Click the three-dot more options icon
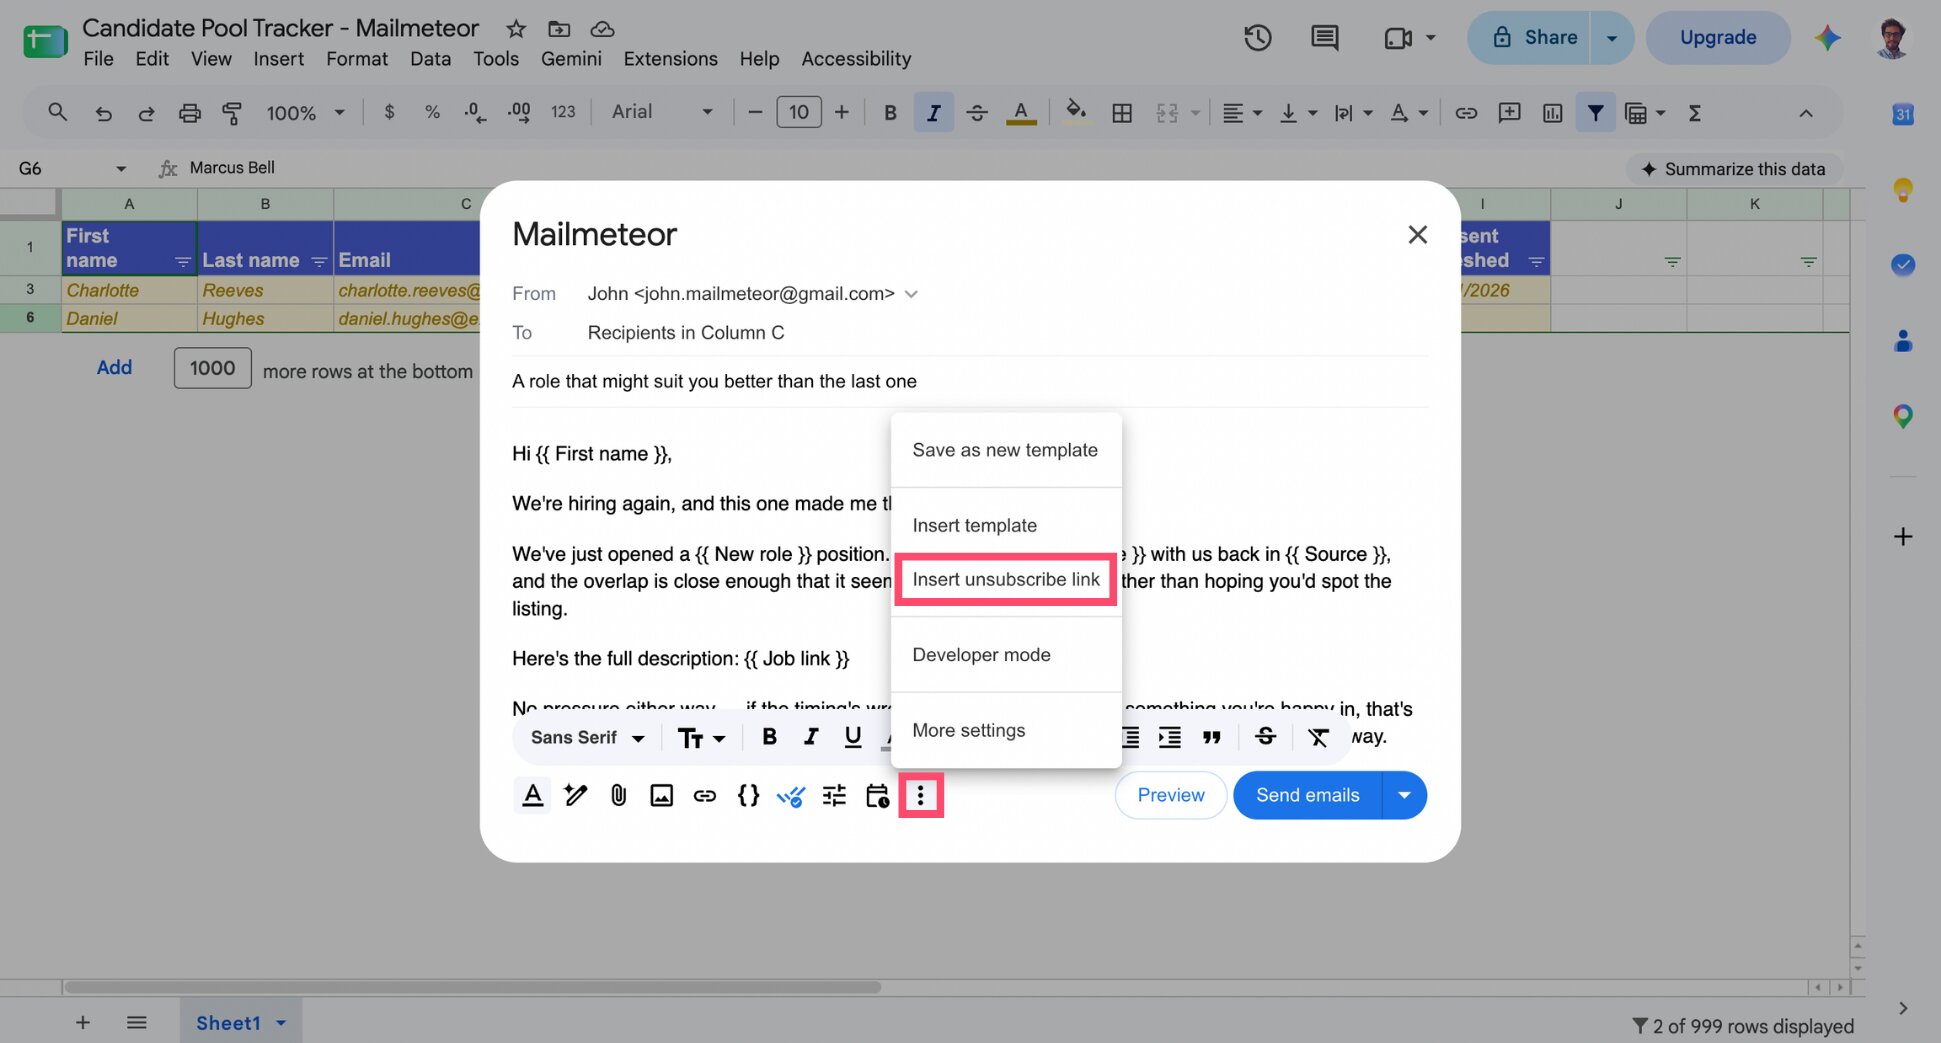The image size is (1941, 1043). pyautogui.click(x=921, y=795)
